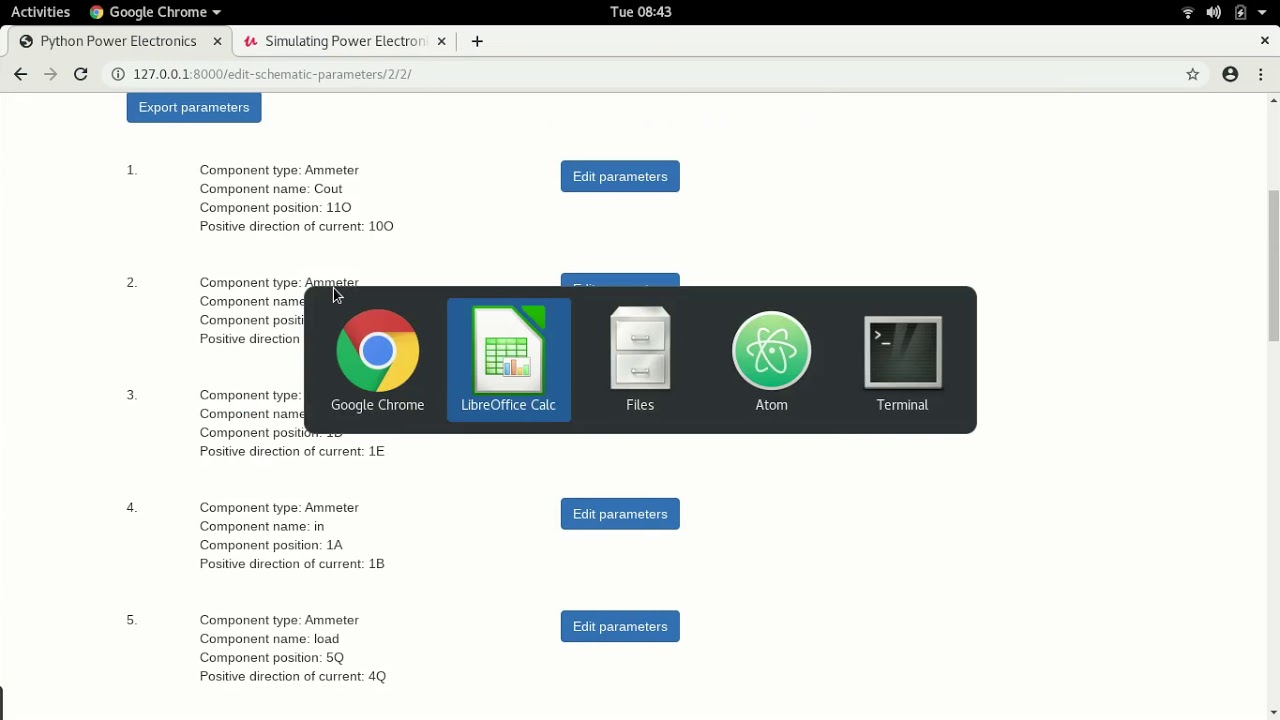Select text 'Positive direction of current: 4Q'
This screenshot has height=720, width=1280.
pos(293,676)
